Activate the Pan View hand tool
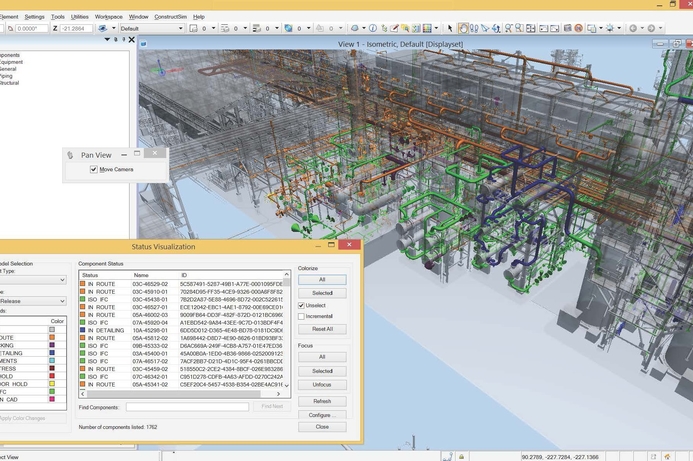693x461 pixels. 463,28
